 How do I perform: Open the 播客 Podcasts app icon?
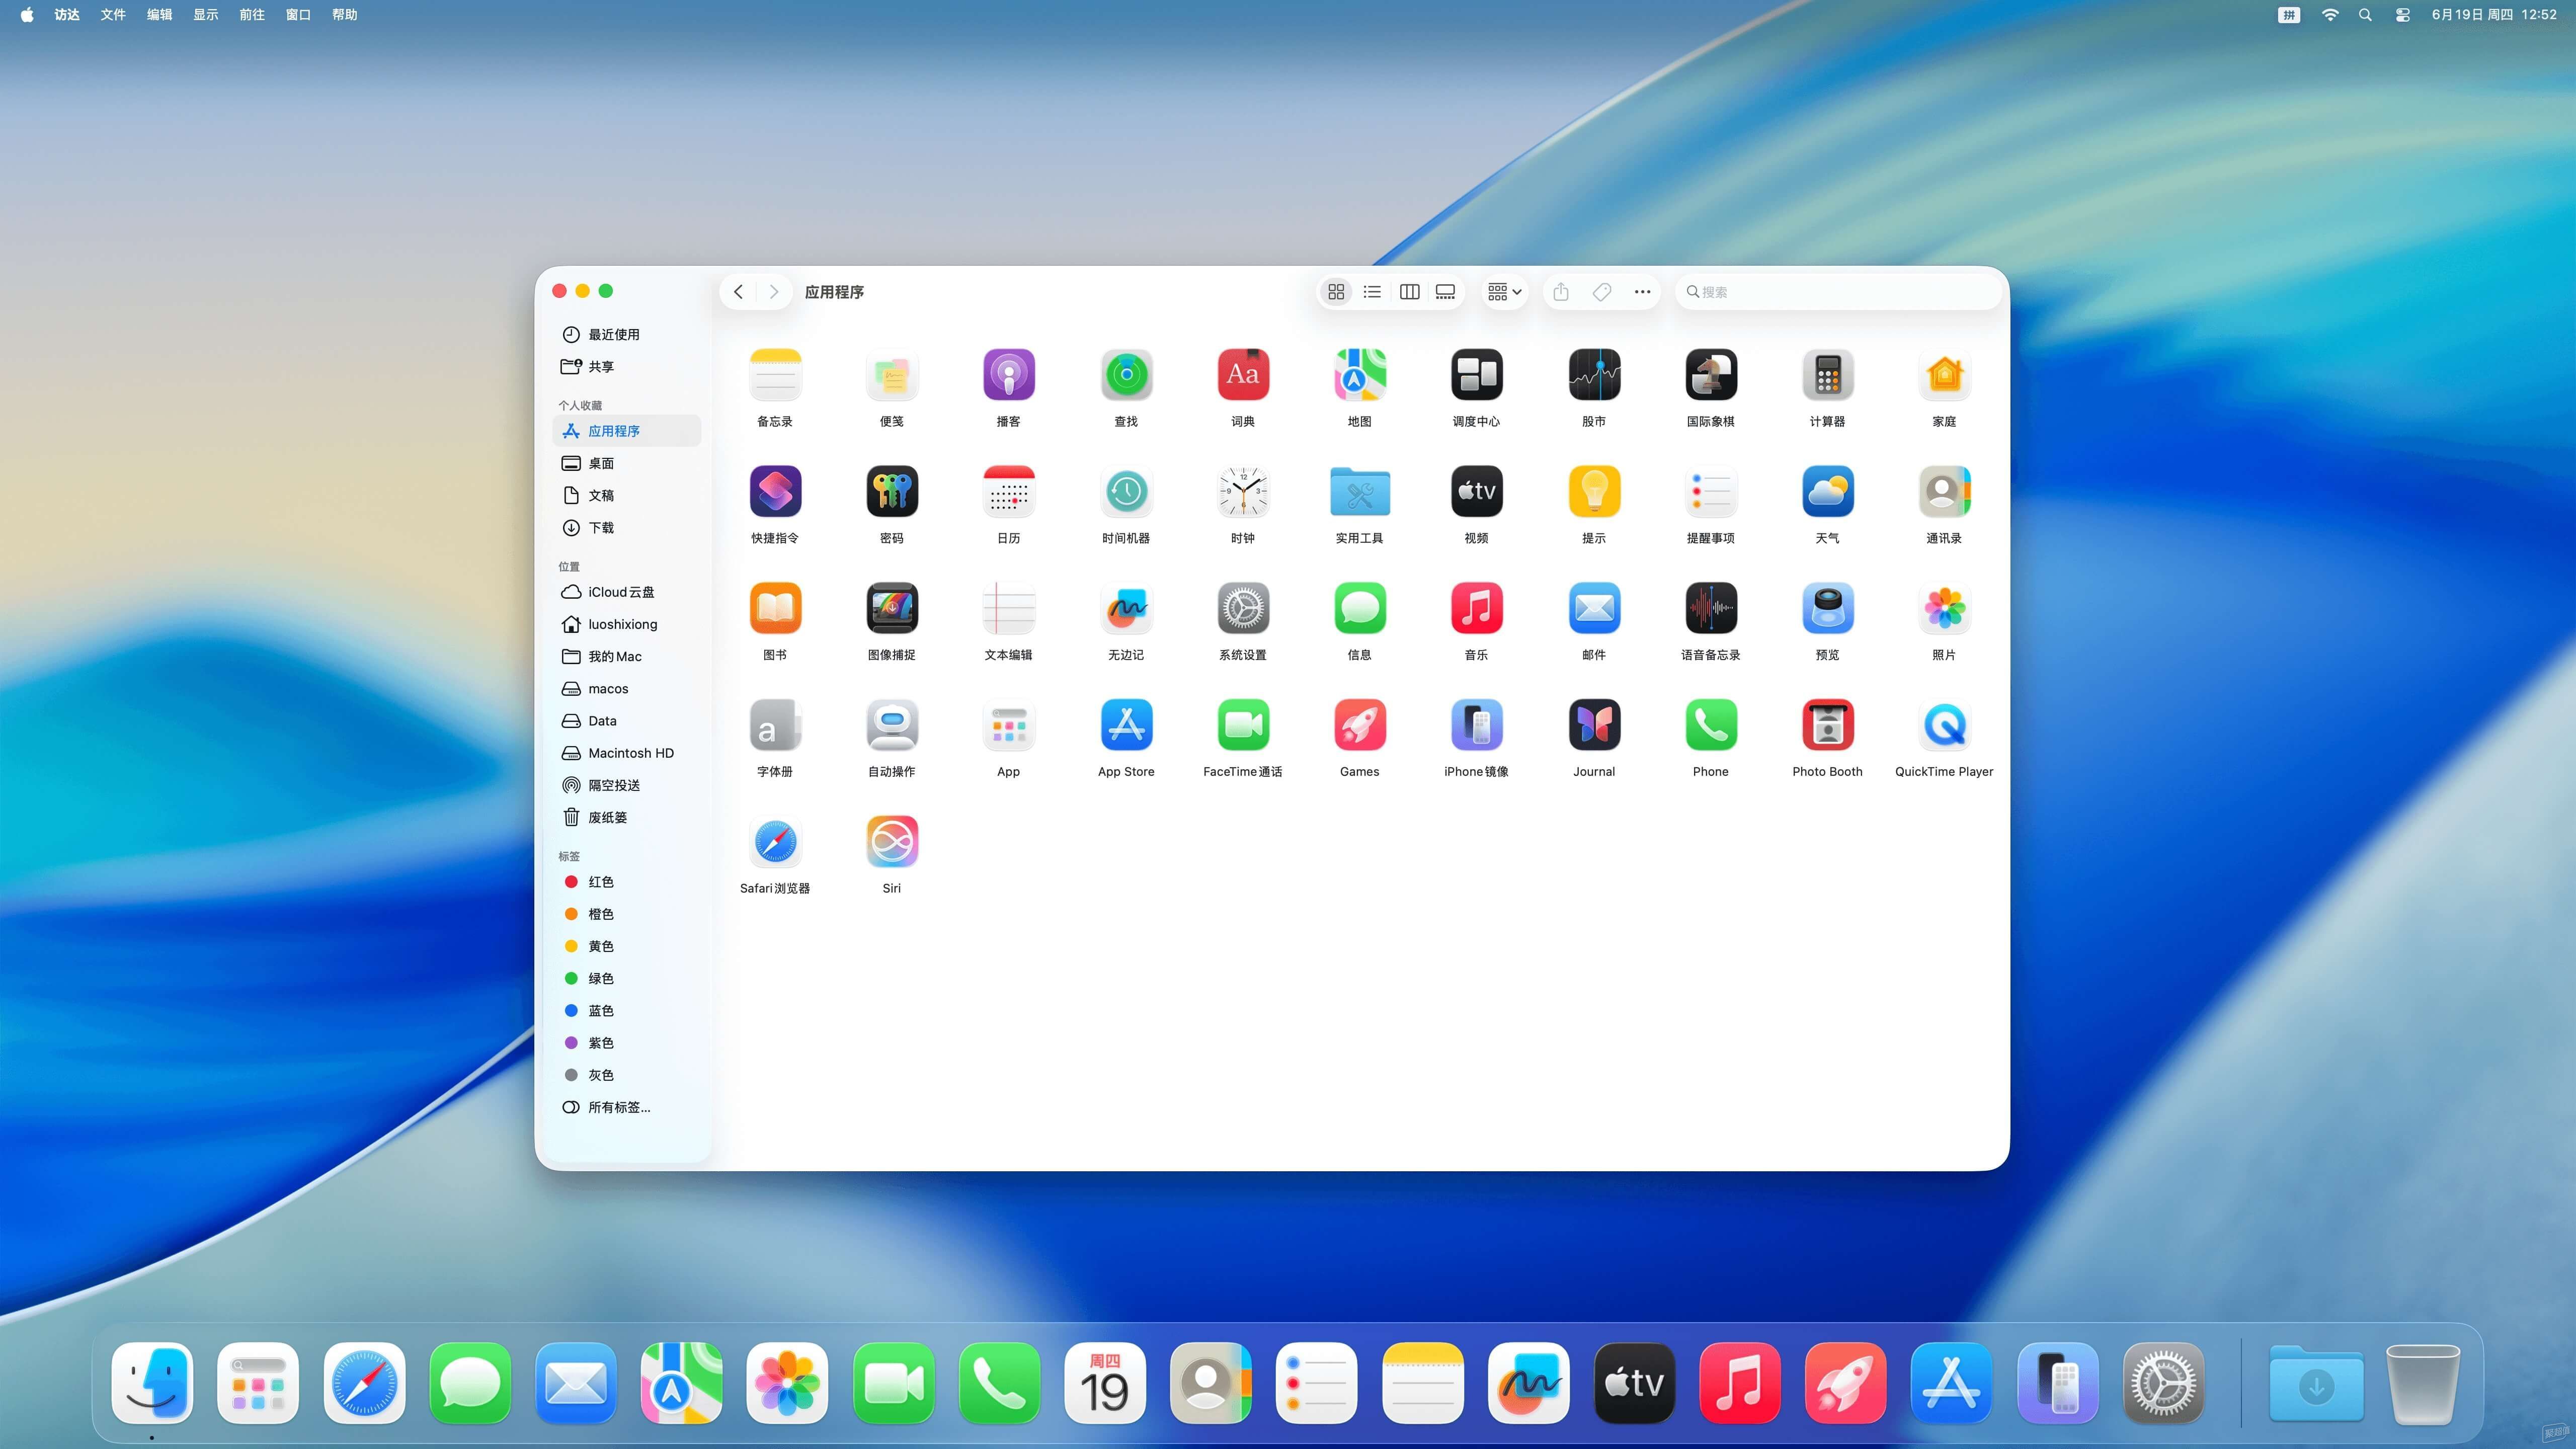1008,375
